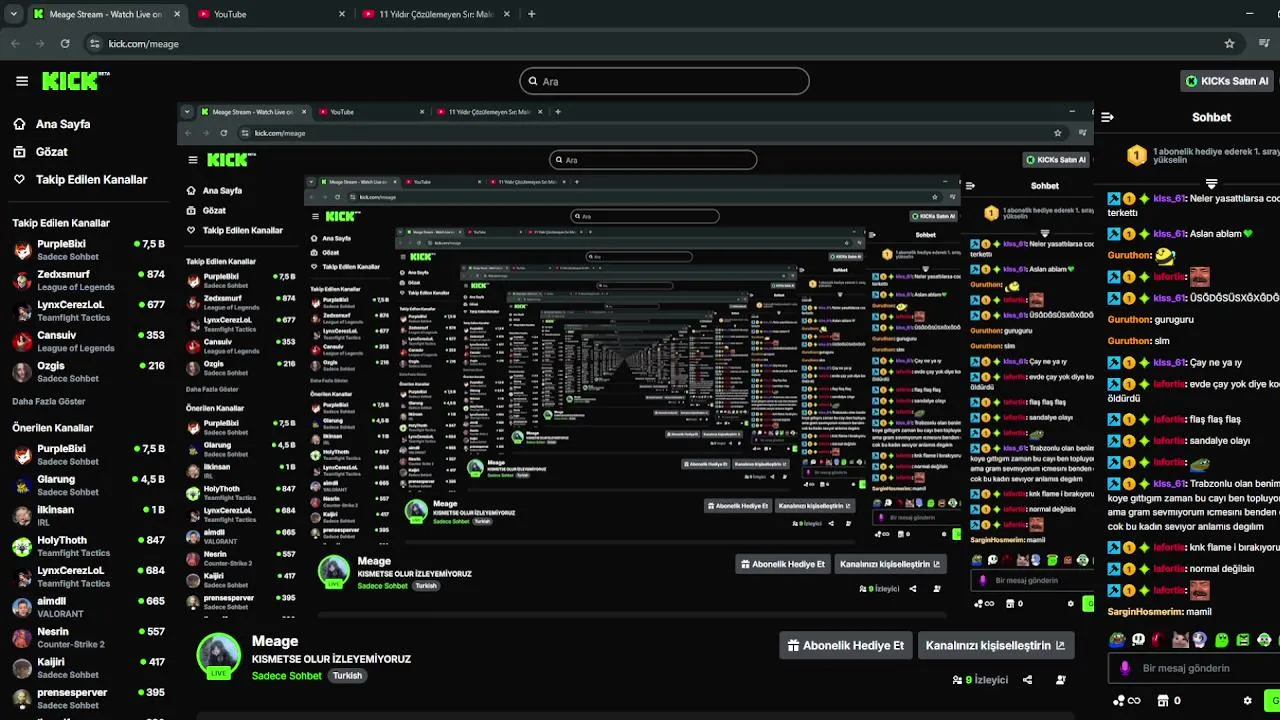Insert the Pepe frog emote

[1117, 639]
